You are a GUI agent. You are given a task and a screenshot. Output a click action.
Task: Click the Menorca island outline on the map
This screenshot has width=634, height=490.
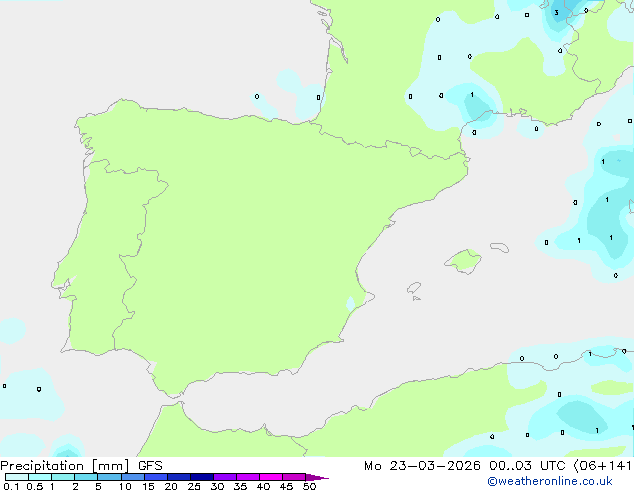point(499,247)
